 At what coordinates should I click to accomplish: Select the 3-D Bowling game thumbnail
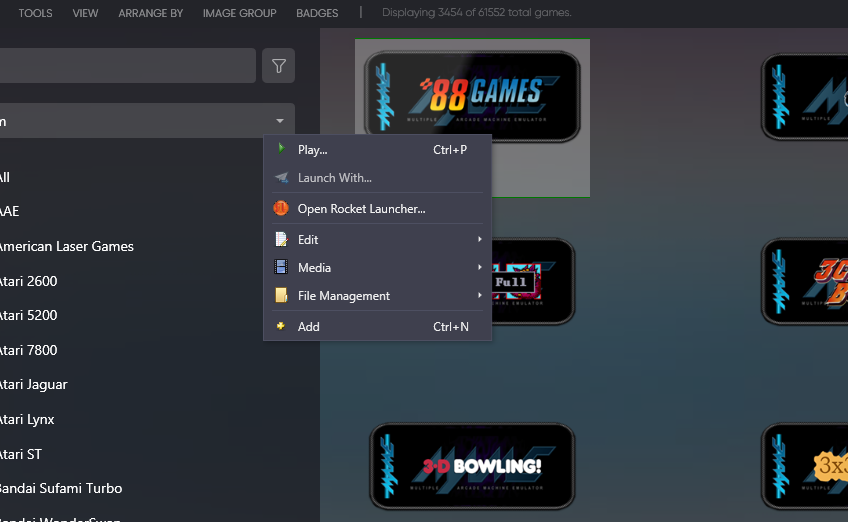(x=472, y=466)
